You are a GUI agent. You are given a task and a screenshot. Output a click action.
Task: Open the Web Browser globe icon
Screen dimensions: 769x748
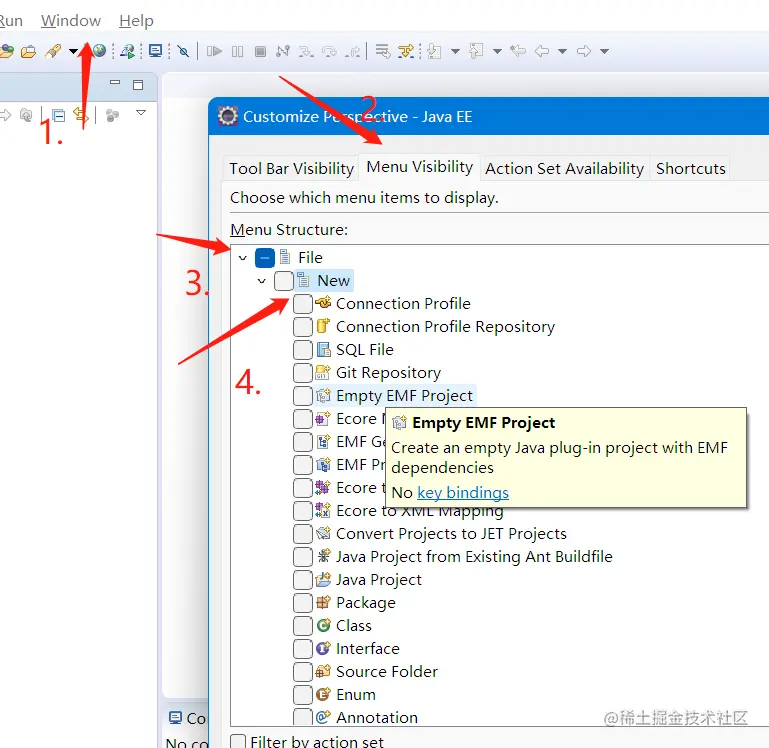tap(100, 51)
